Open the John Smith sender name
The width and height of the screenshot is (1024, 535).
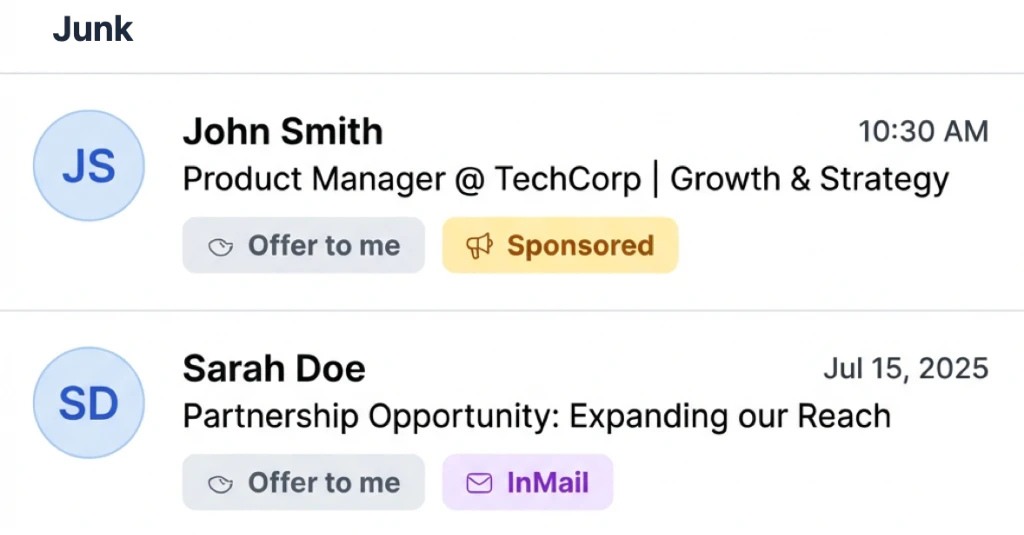click(x=282, y=132)
